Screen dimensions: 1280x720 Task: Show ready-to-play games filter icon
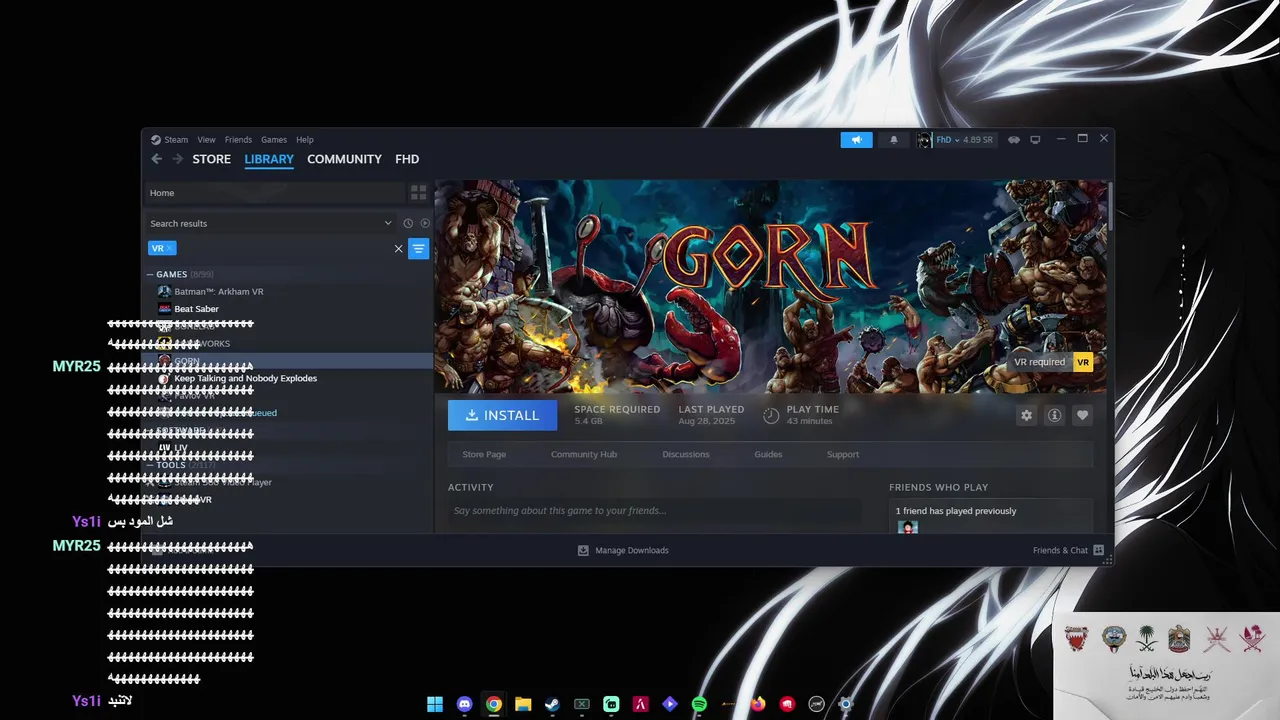pos(424,223)
